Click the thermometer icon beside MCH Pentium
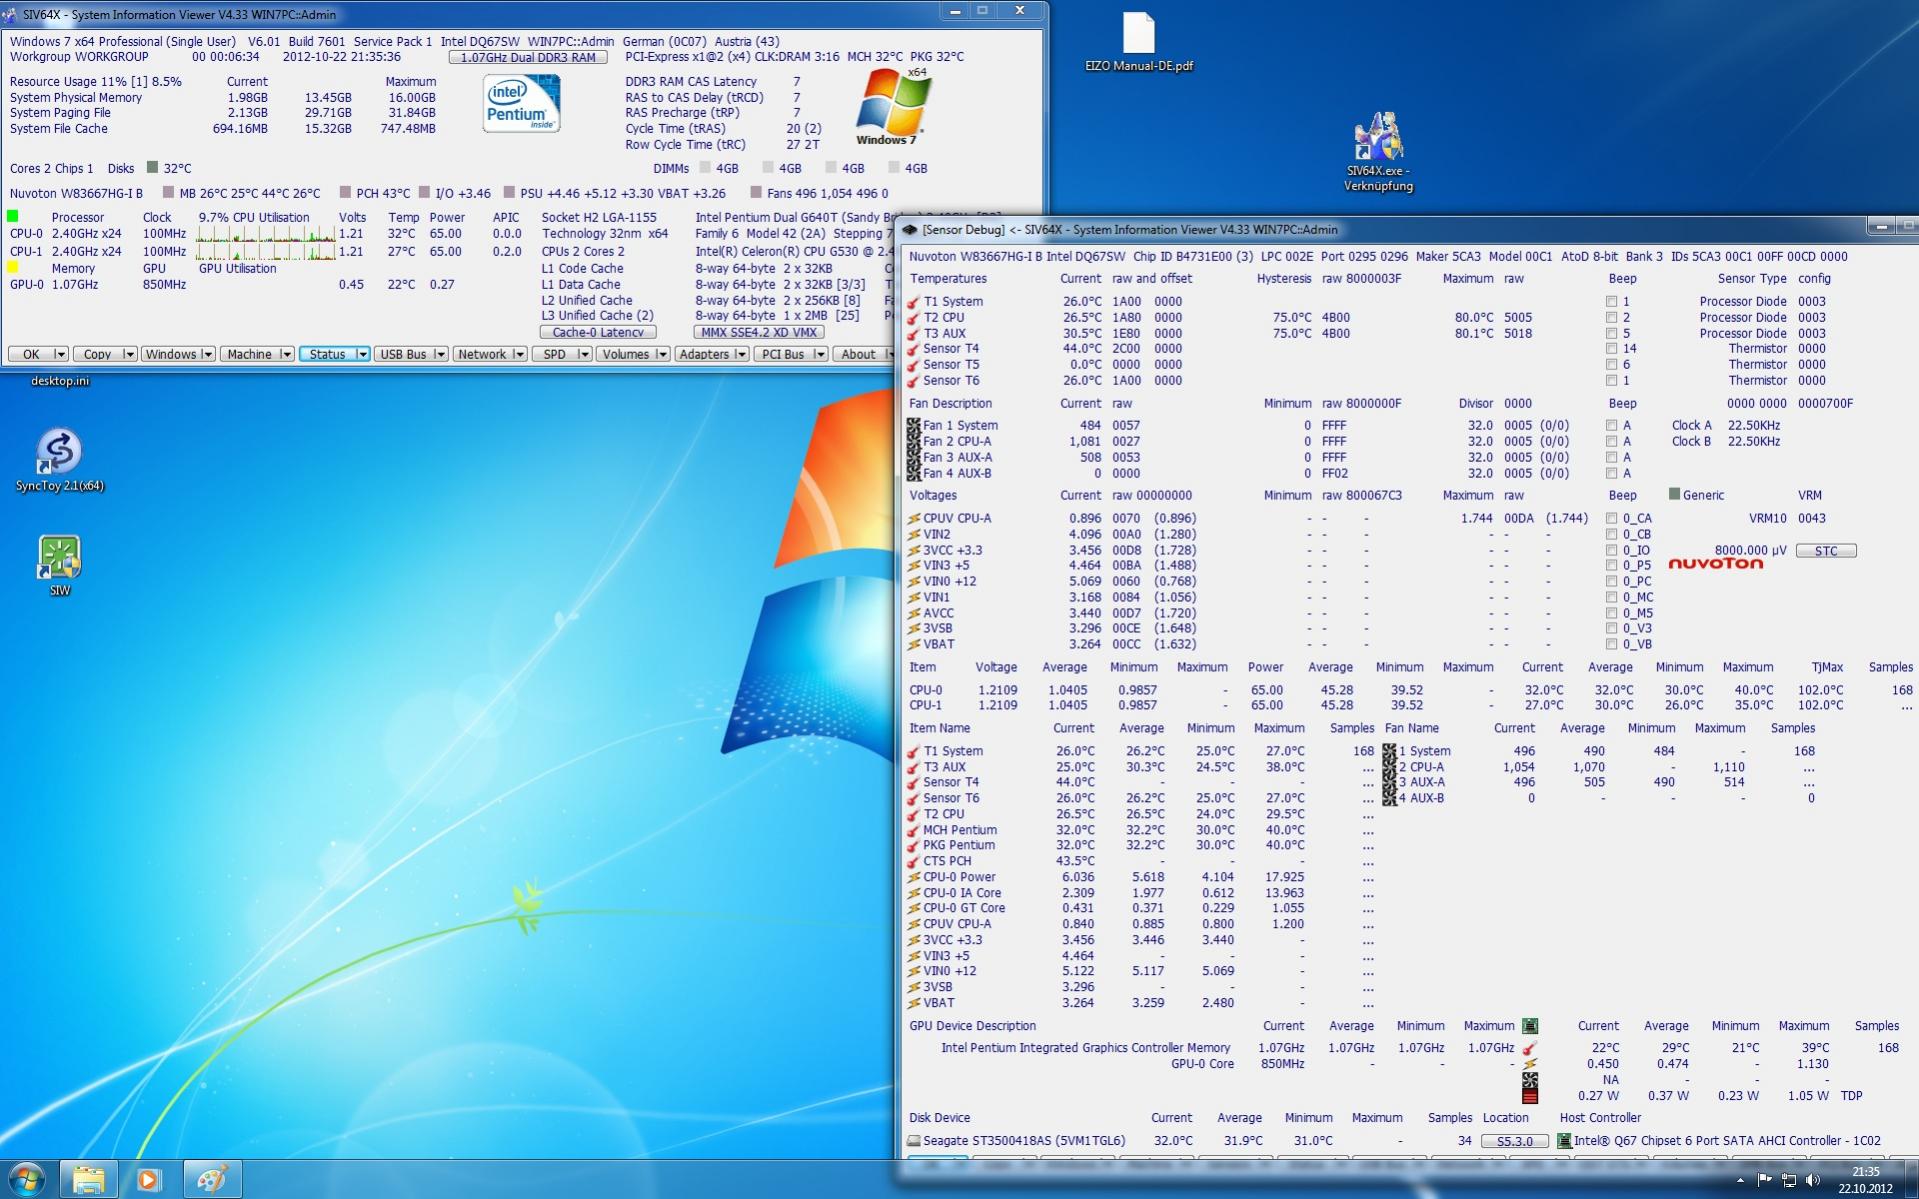Image resolution: width=1919 pixels, height=1199 pixels. pyautogui.click(x=913, y=830)
